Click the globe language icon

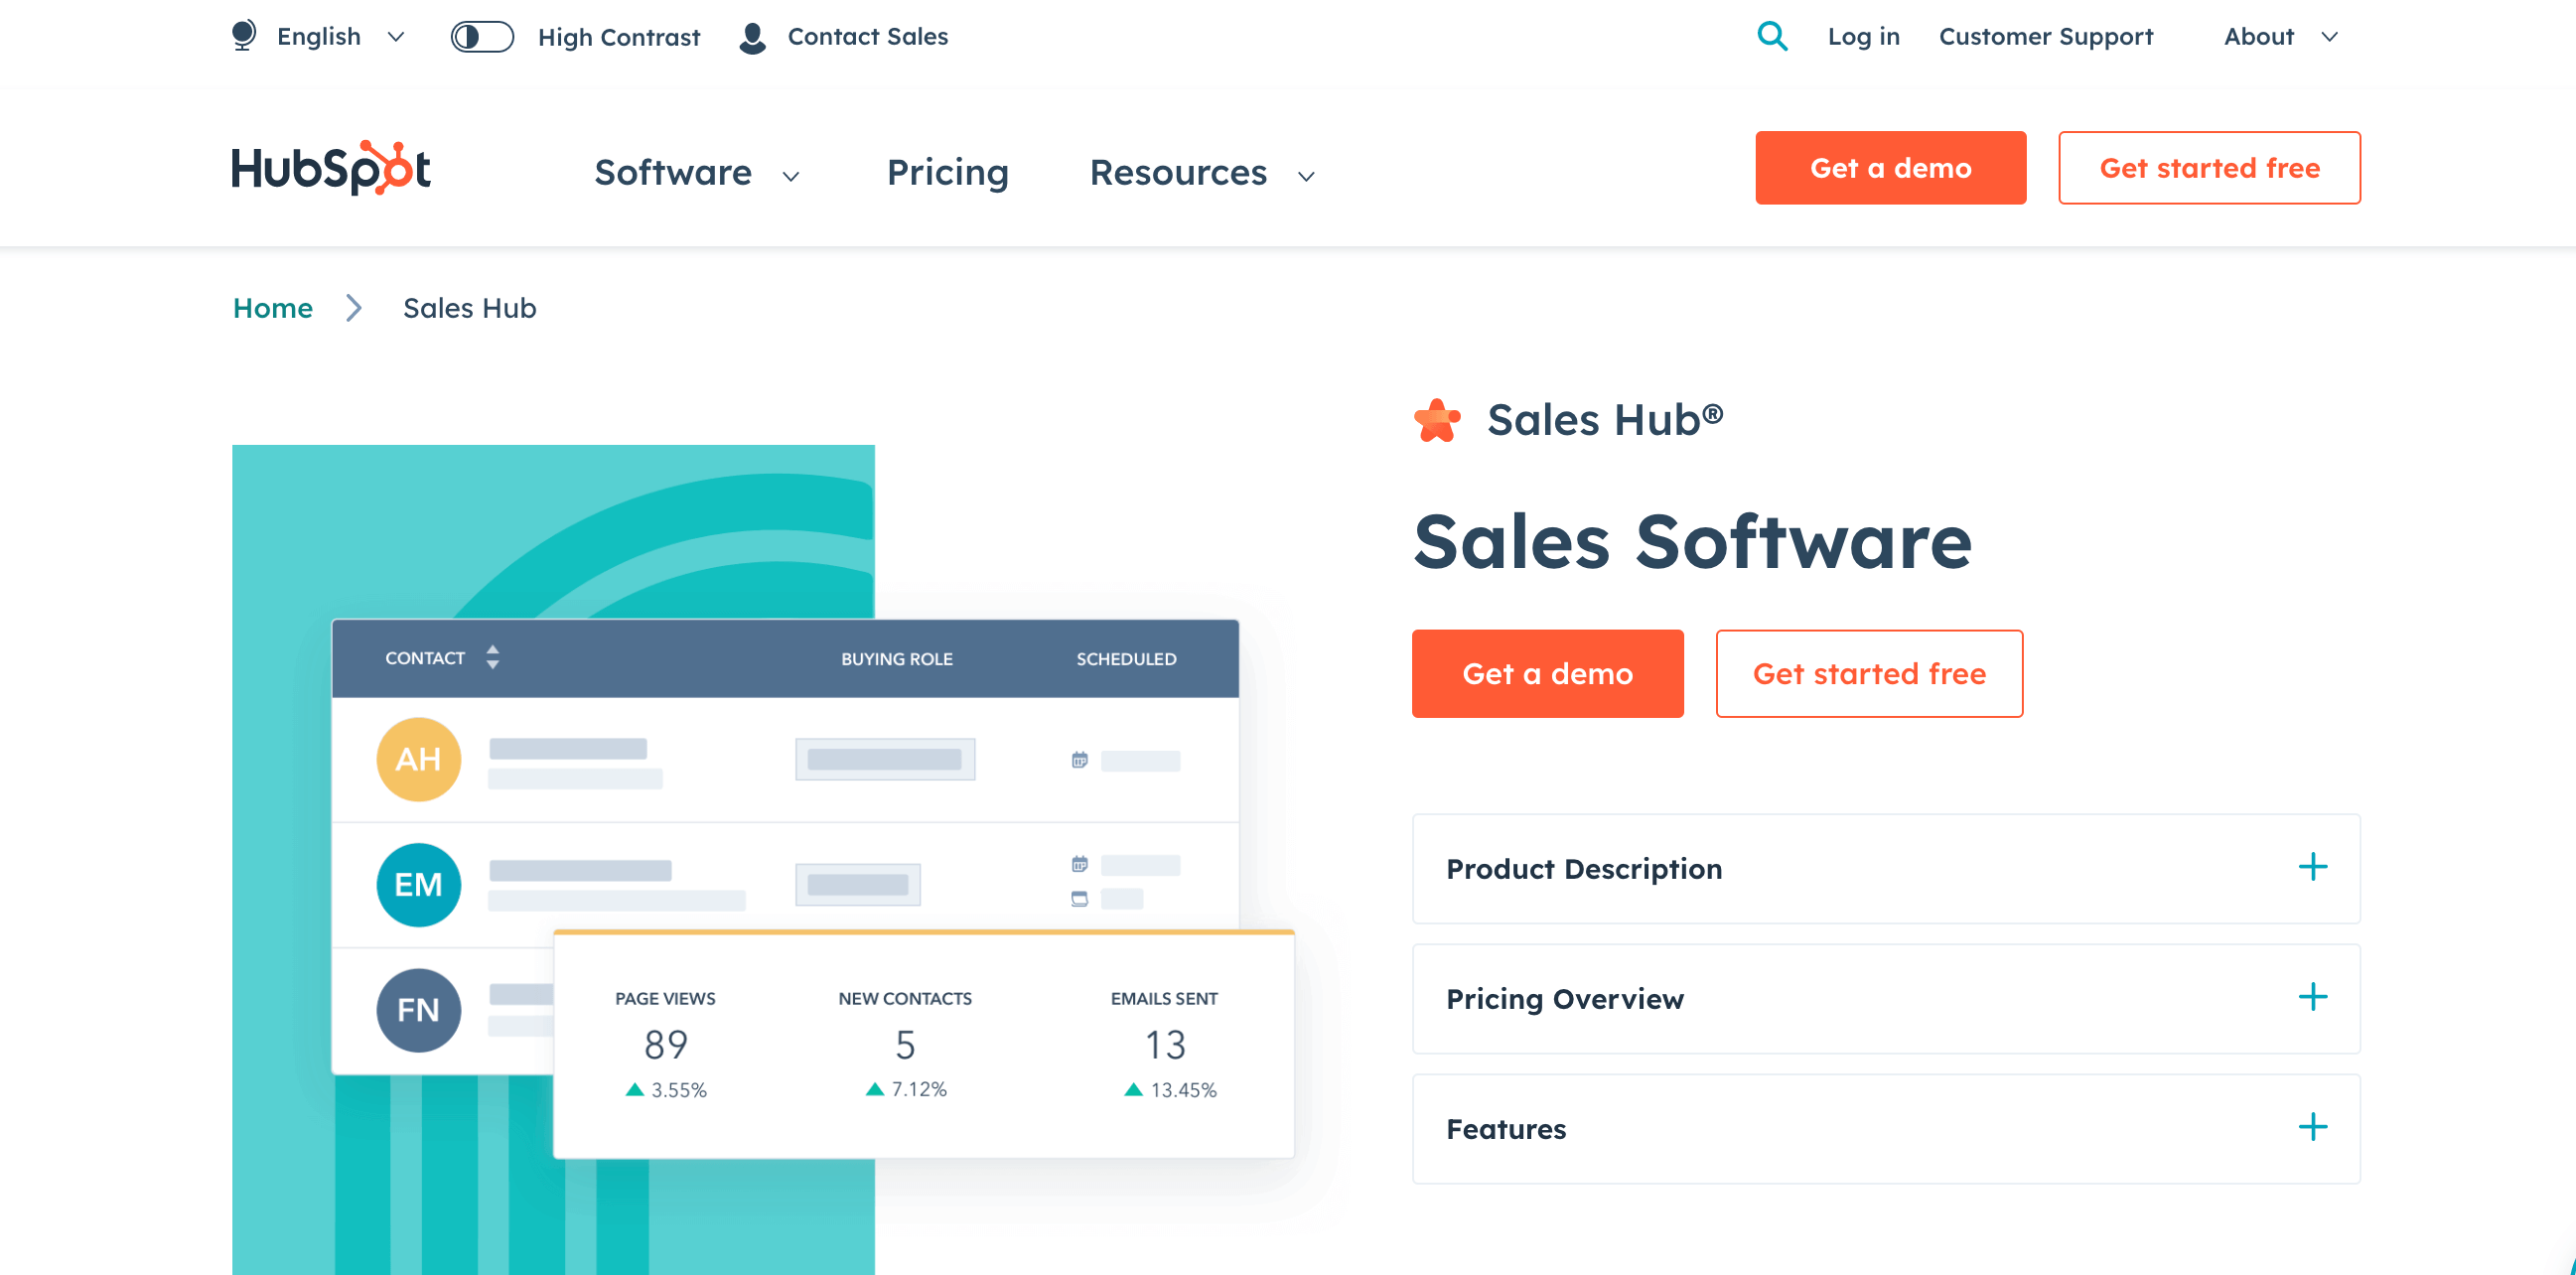coord(243,36)
